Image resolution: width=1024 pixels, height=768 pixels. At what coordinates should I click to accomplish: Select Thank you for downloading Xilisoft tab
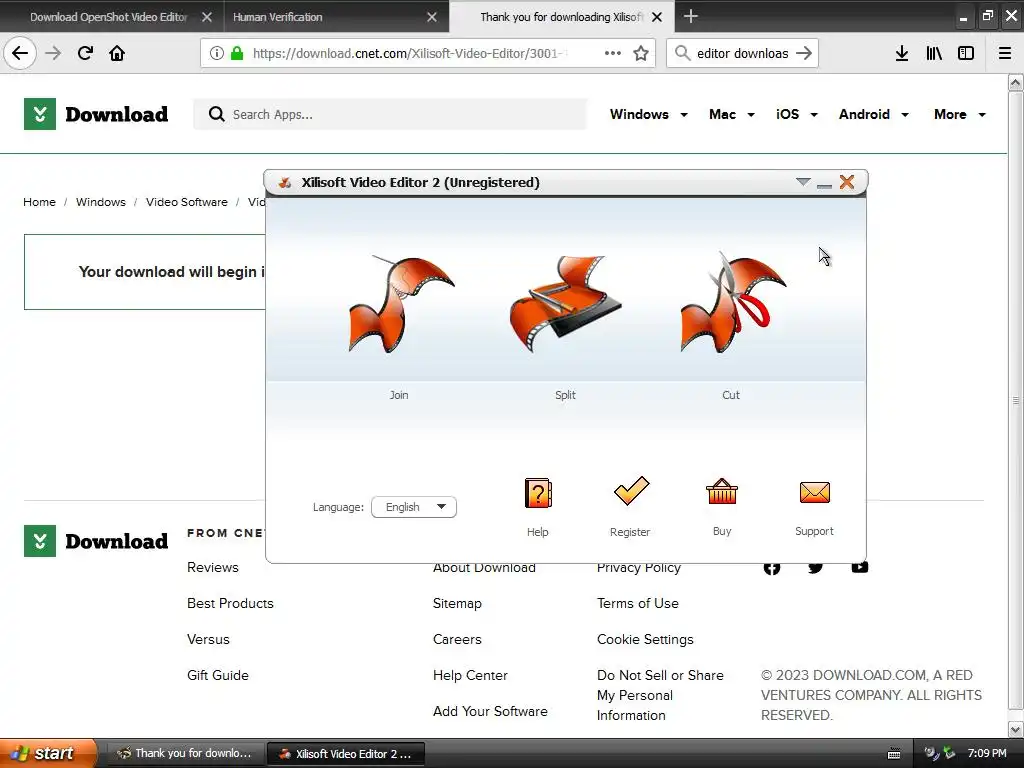[561, 16]
